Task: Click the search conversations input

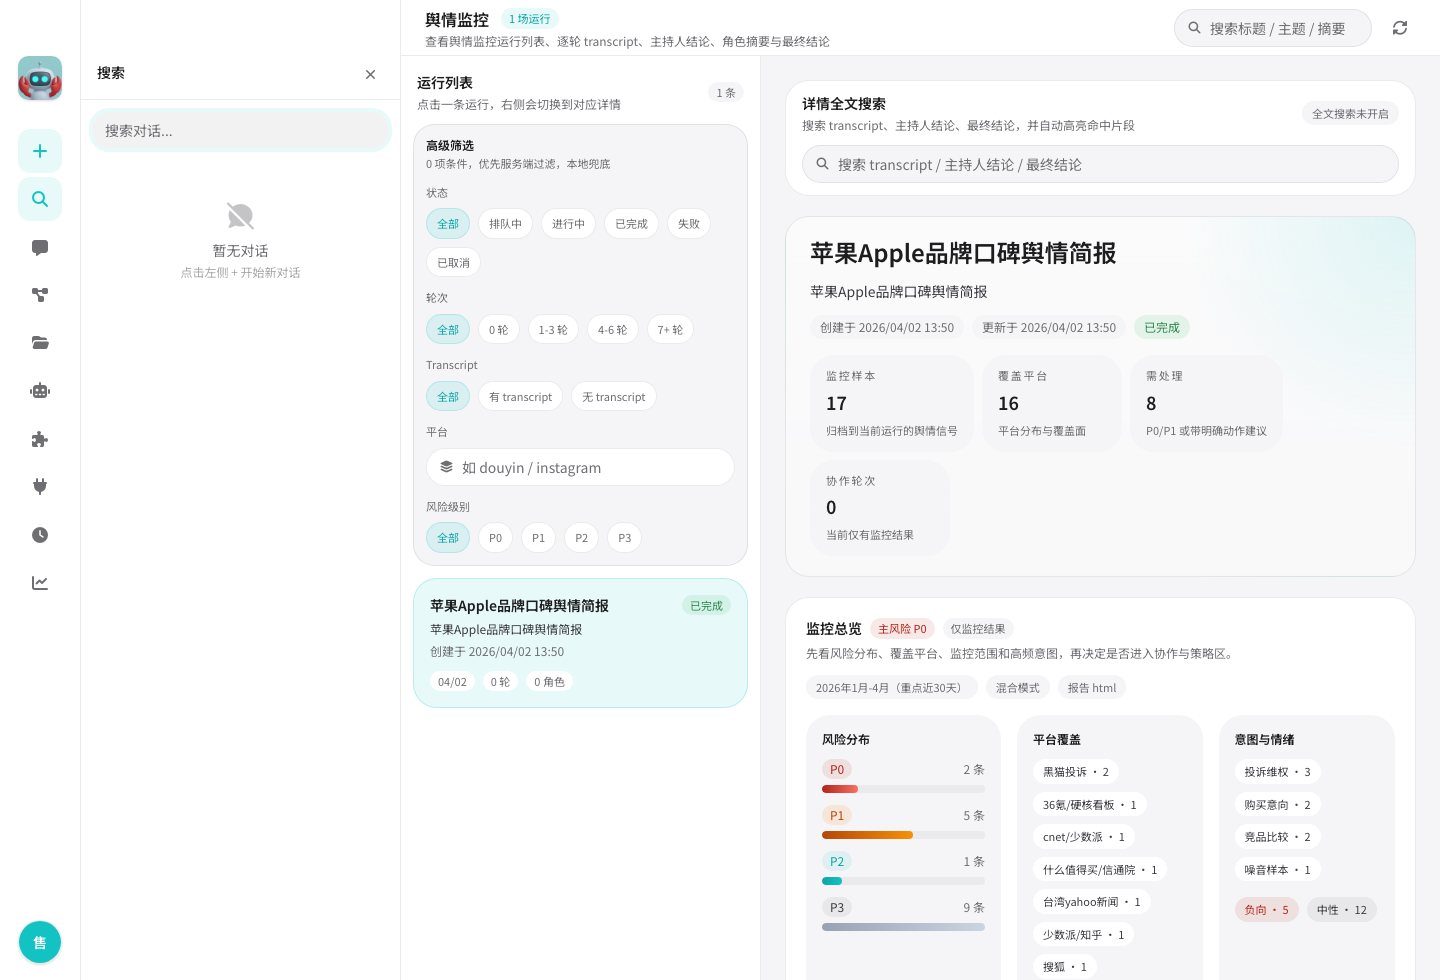Action: pos(240,131)
